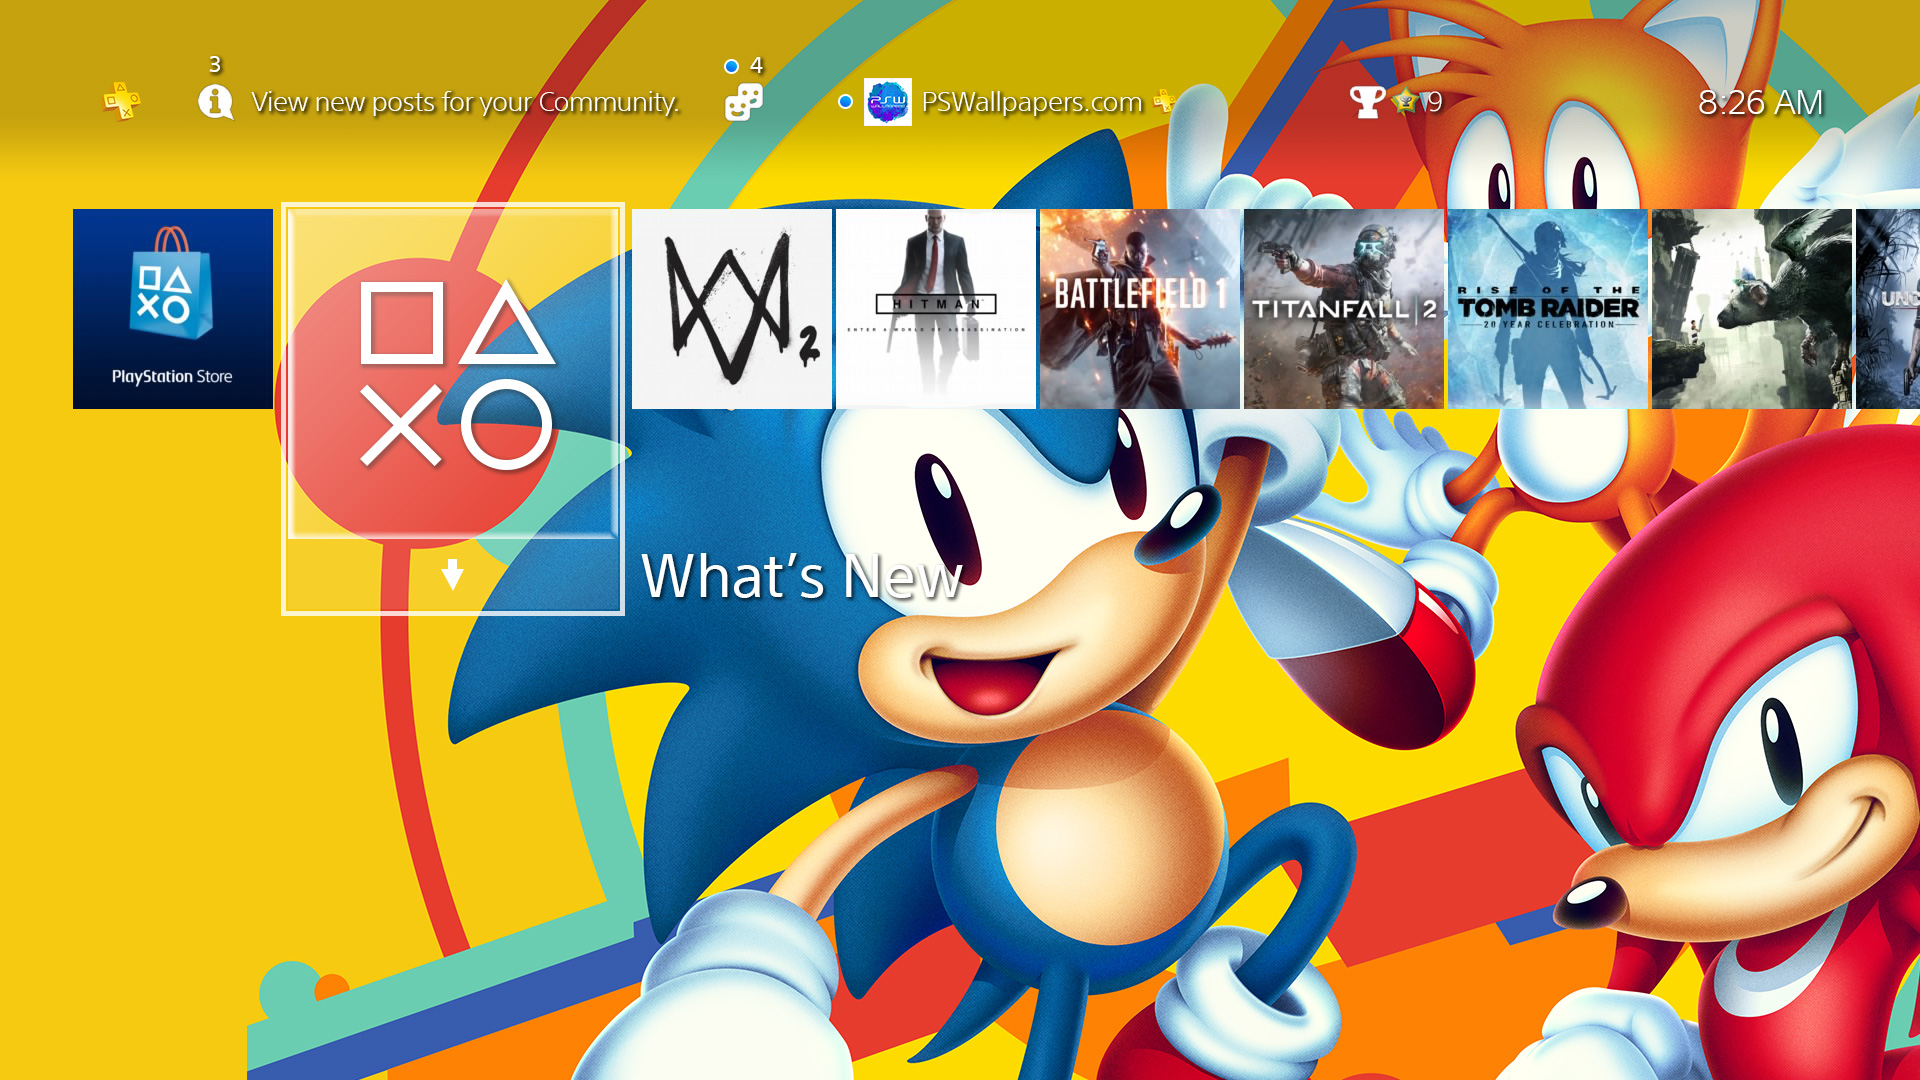Screen dimensions: 1920x1080
Task: Launch The Last Guardian game tile
Action: pos(1752,308)
